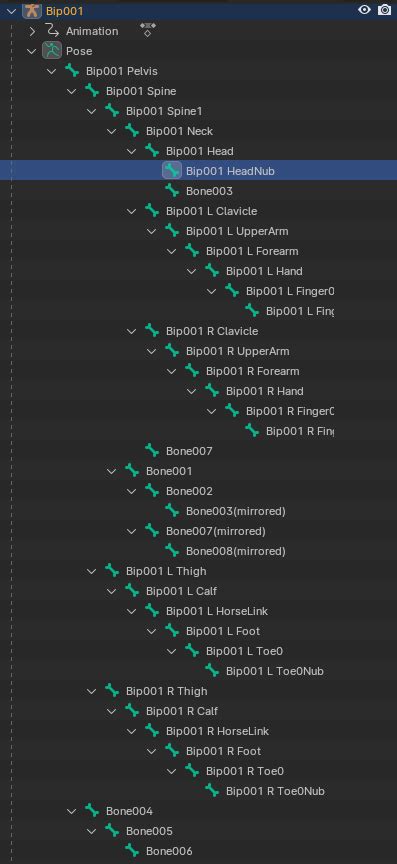Select the Bip001 R Clavicle label
The image size is (397, 864).
(x=212, y=331)
